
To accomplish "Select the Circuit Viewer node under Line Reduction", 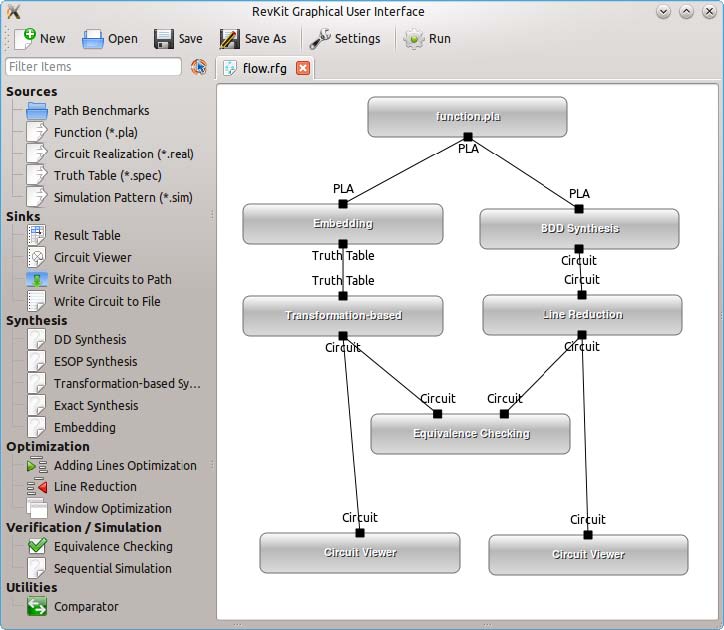I will pos(588,555).
